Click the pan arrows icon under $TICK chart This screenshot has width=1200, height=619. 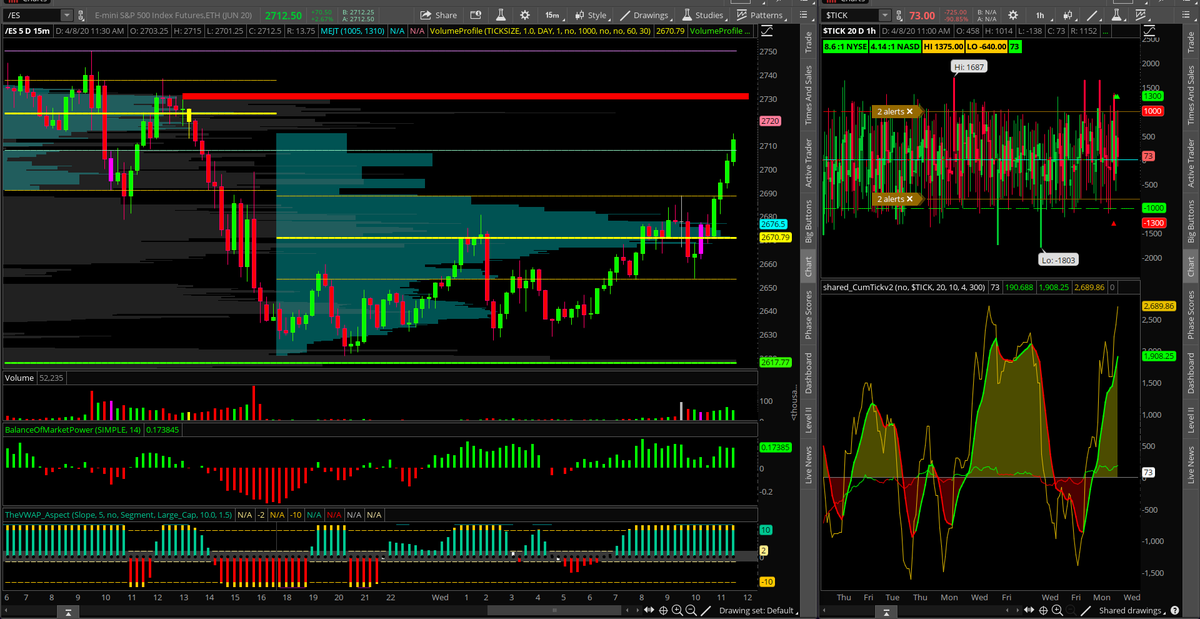tap(1029, 610)
